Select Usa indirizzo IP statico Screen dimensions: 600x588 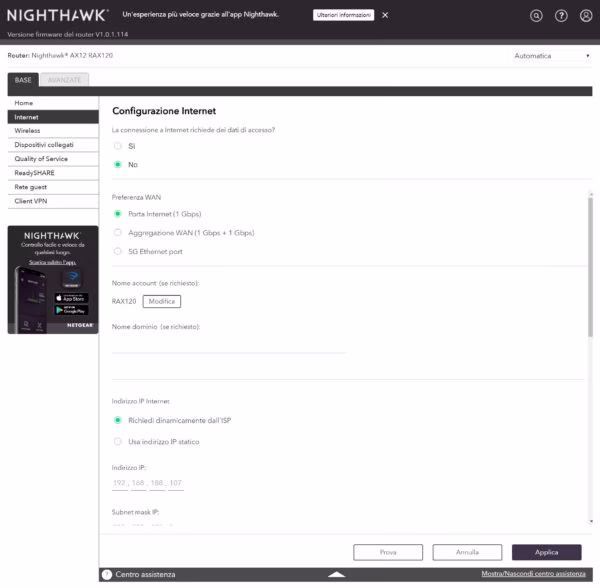point(118,441)
